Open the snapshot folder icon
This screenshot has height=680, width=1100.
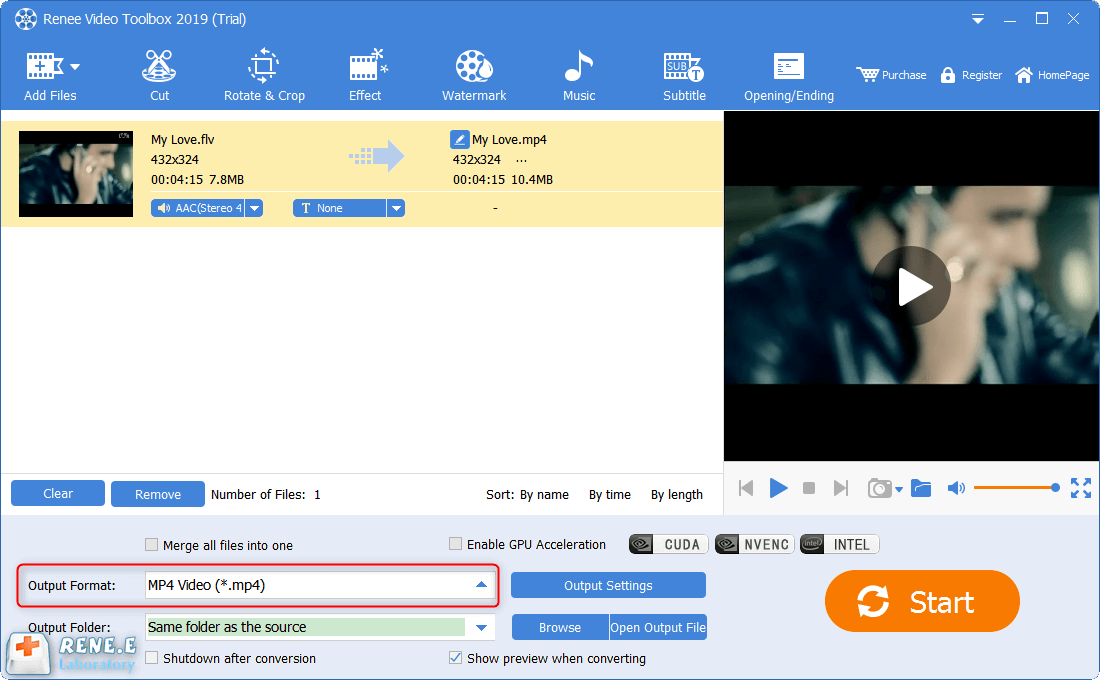tap(920, 488)
